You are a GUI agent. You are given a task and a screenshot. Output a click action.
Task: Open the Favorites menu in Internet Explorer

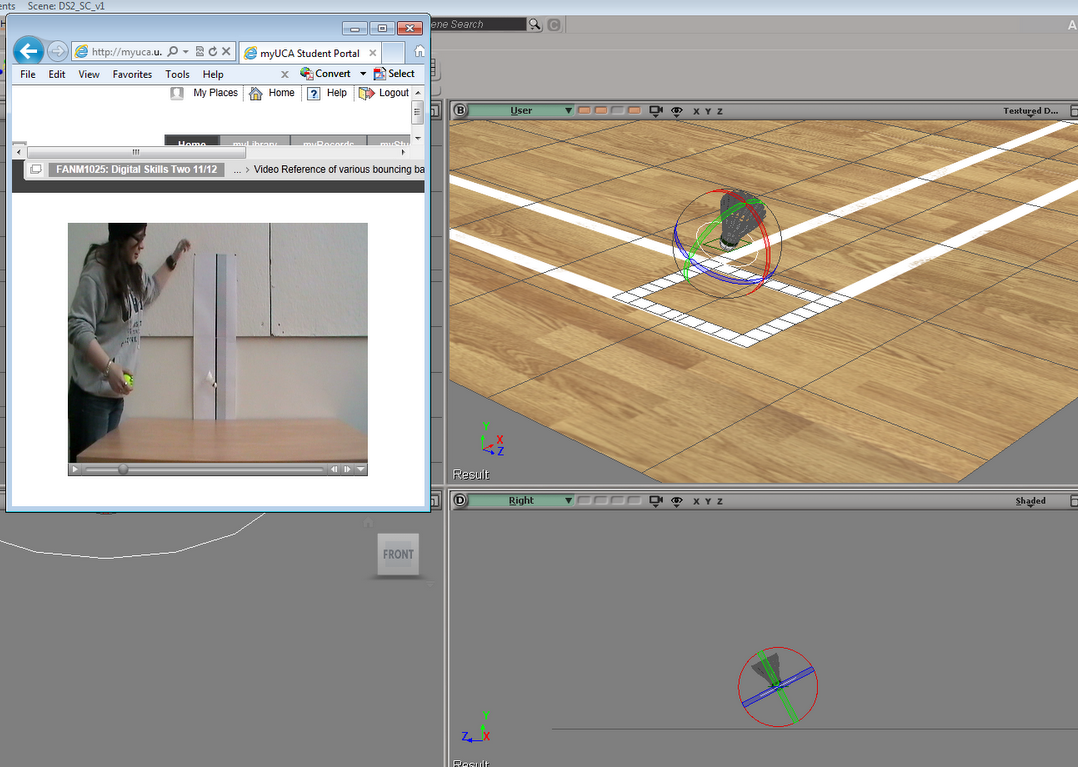[132, 73]
